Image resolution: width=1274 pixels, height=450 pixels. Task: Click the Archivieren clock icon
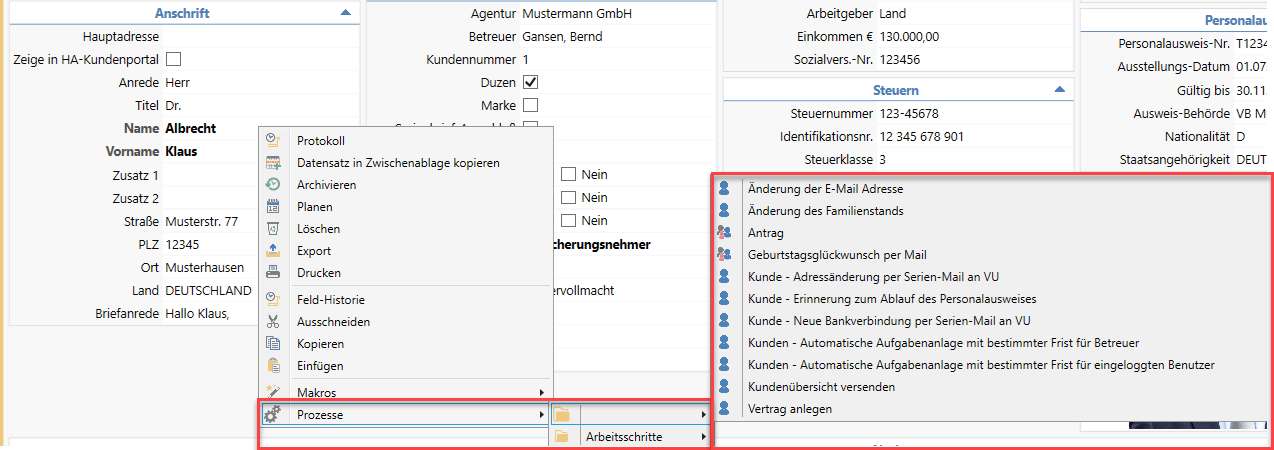click(273, 185)
